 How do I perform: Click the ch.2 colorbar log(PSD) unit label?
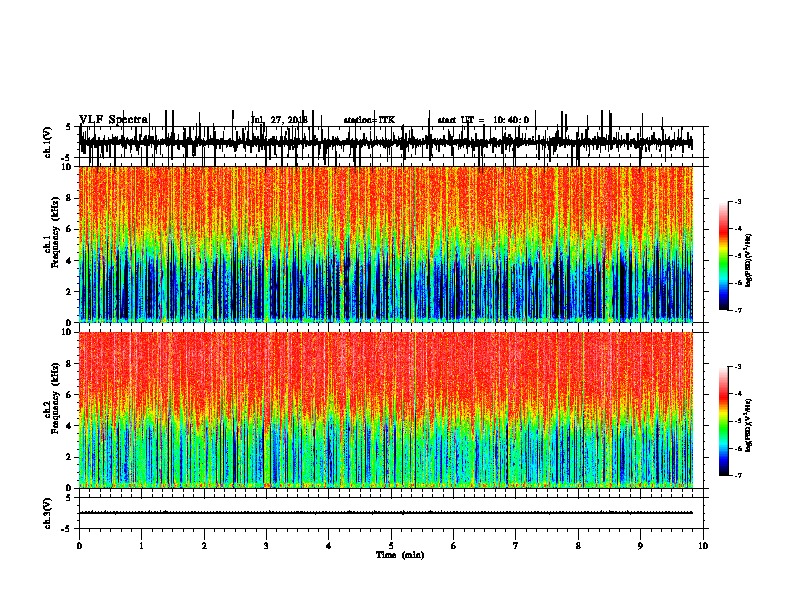(x=748, y=425)
